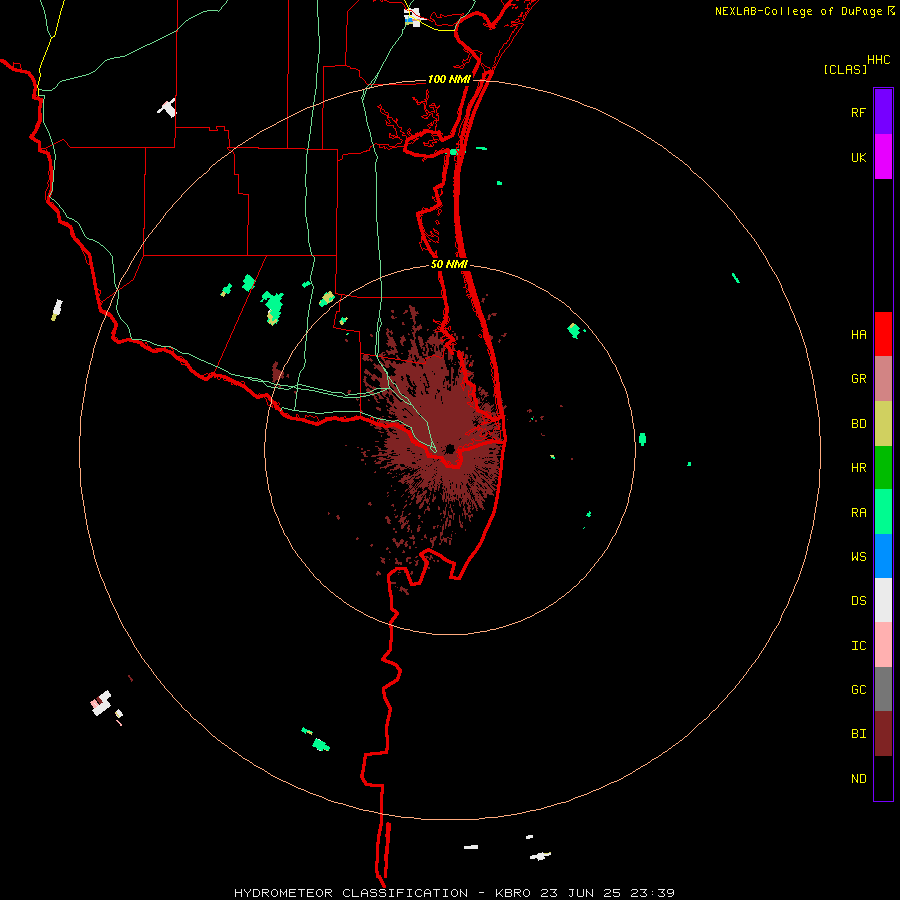Select the BI legend label
900x900 pixels.
tap(858, 734)
